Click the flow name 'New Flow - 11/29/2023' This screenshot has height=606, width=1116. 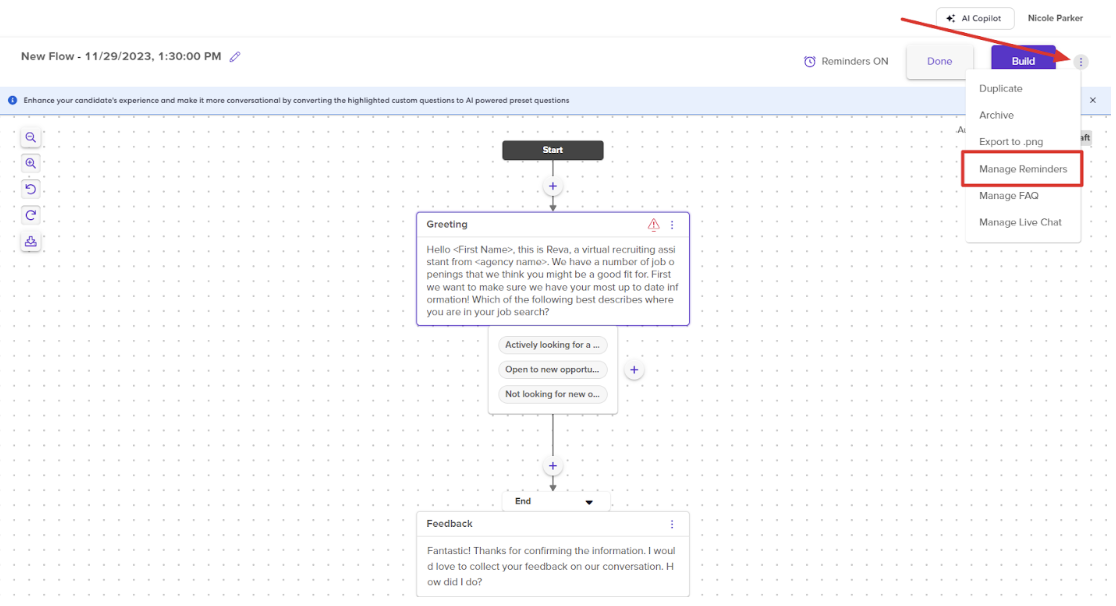121,56
